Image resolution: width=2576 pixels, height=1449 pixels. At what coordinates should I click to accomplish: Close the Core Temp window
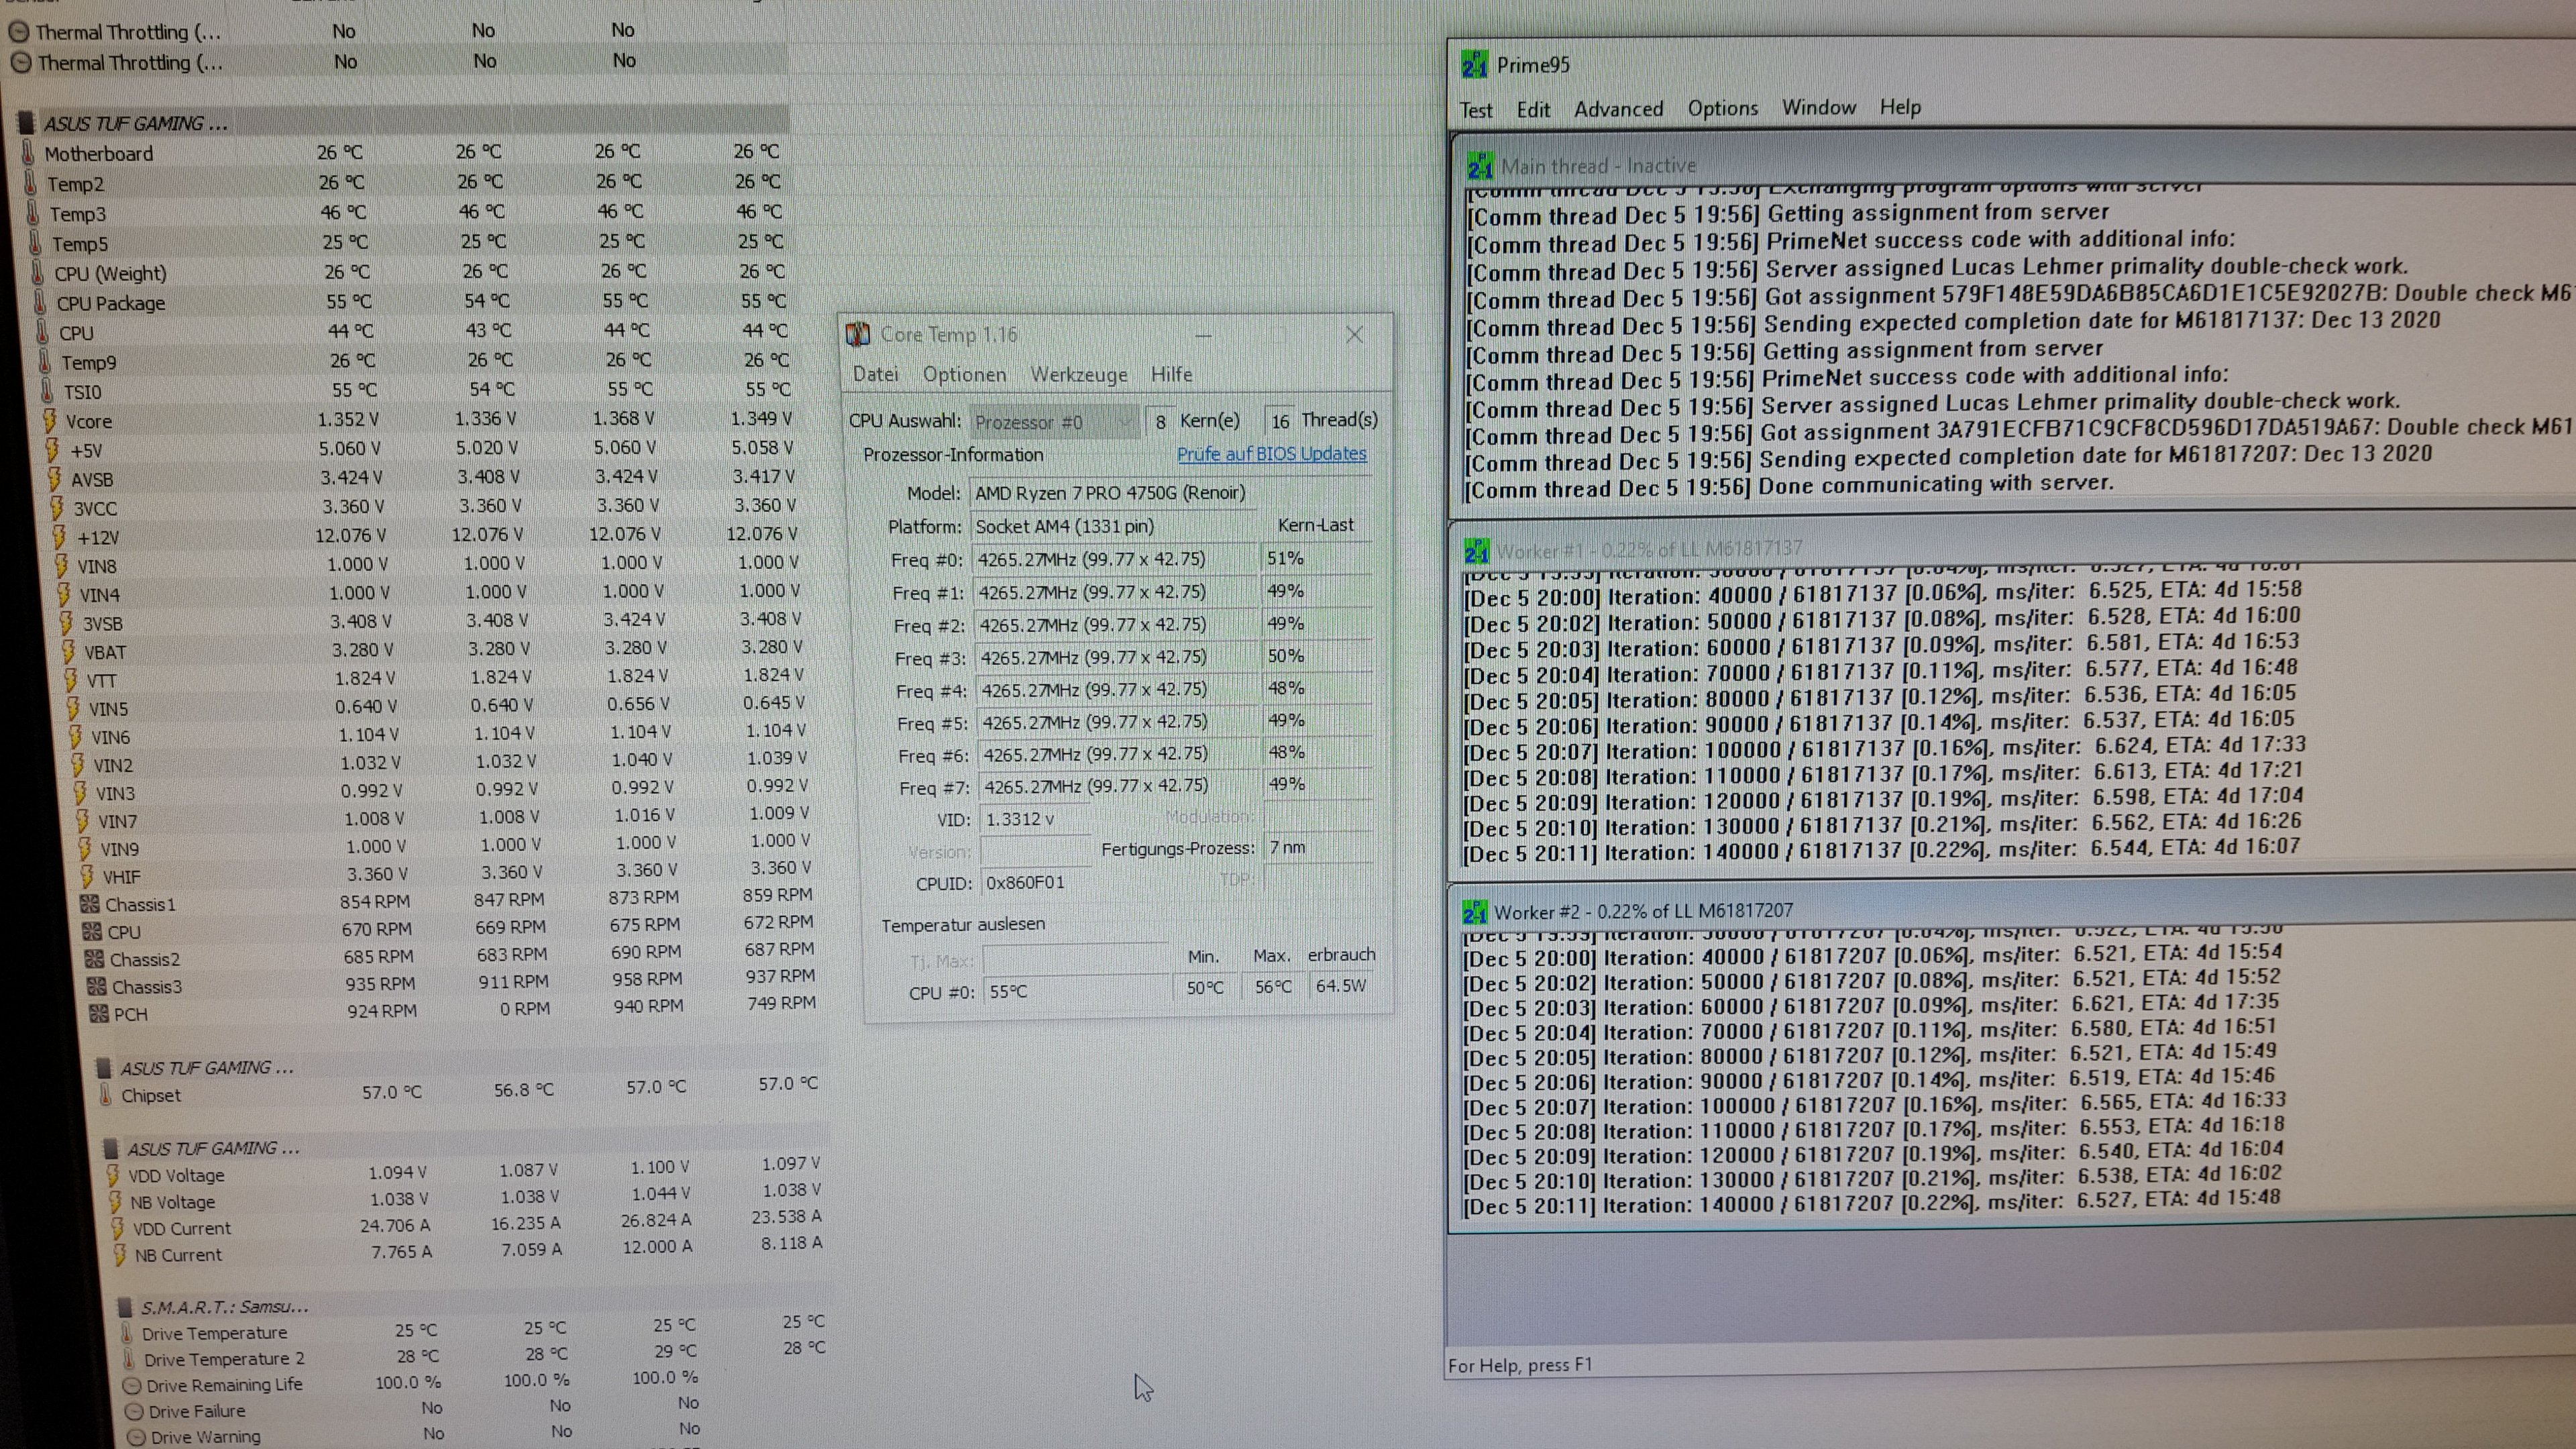click(1354, 335)
